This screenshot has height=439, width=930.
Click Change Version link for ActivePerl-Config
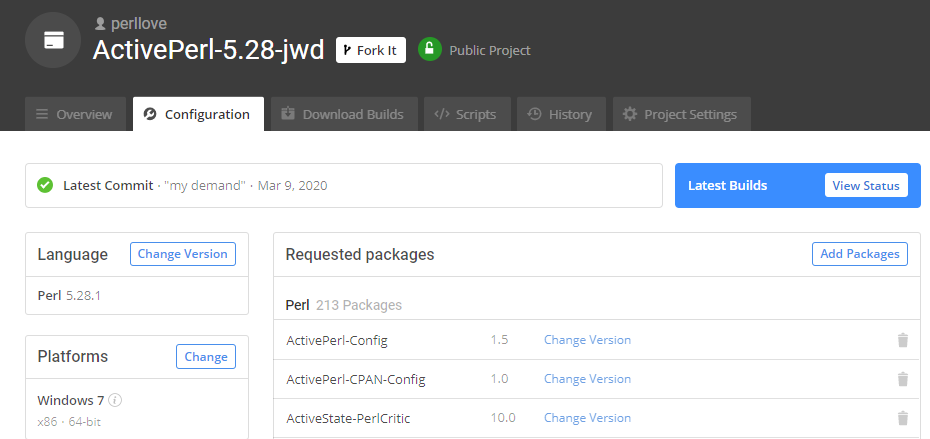[587, 340]
